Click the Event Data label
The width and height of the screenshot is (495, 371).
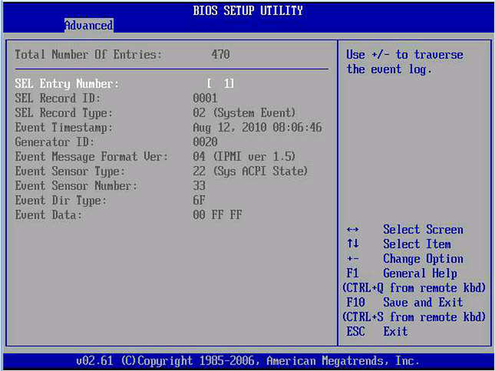[48, 215]
